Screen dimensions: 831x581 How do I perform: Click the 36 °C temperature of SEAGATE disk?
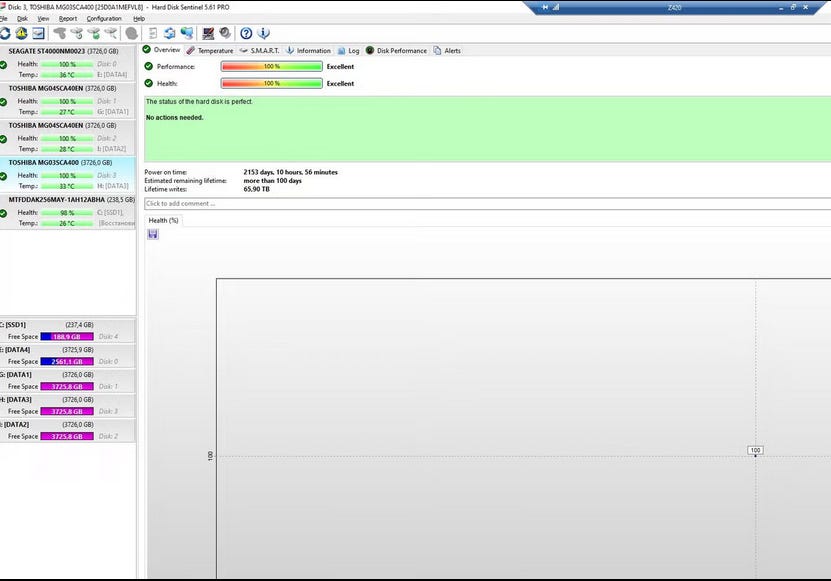click(x=67, y=75)
